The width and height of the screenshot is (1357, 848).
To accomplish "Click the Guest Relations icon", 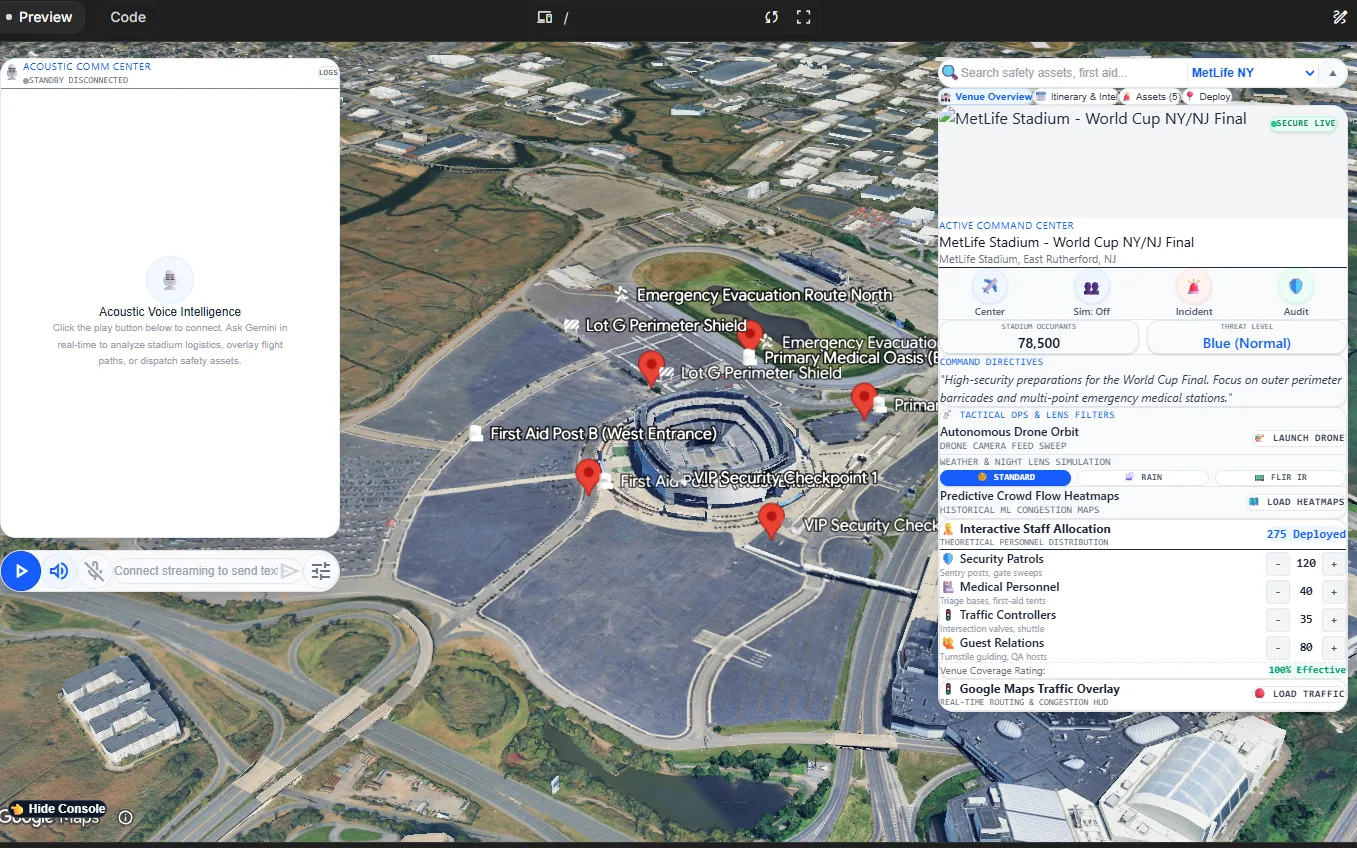I will (948, 643).
